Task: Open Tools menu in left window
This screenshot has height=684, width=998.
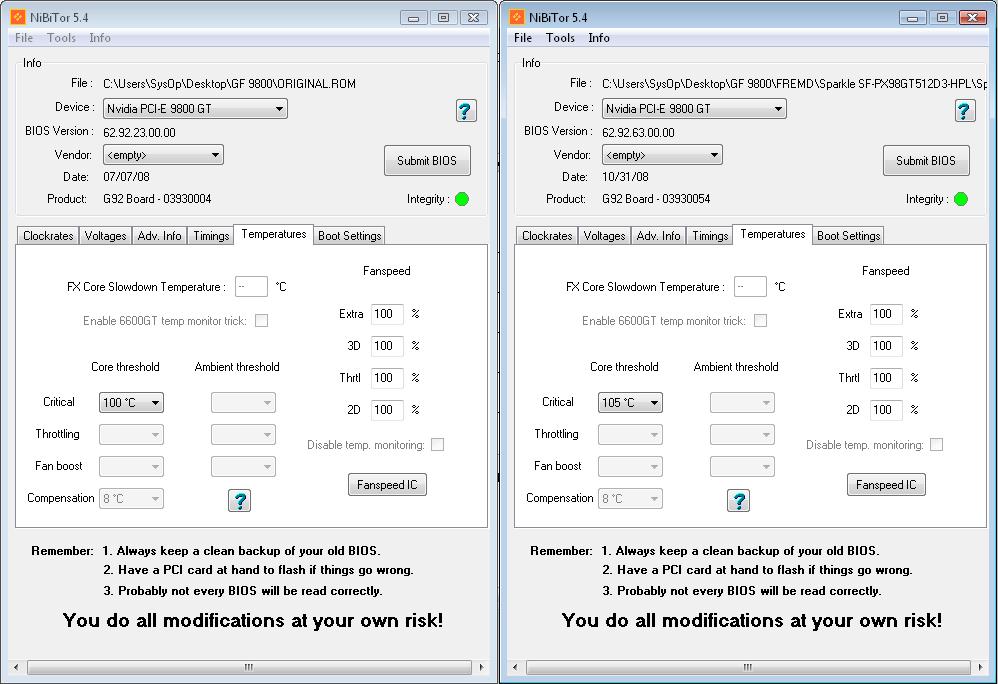Action: tap(61, 38)
